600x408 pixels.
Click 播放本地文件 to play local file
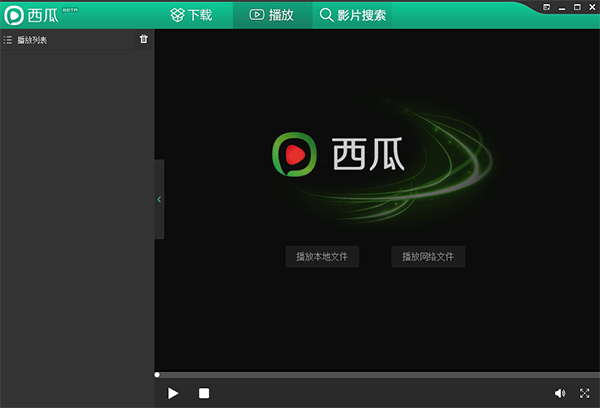click(x=322, y=256)
